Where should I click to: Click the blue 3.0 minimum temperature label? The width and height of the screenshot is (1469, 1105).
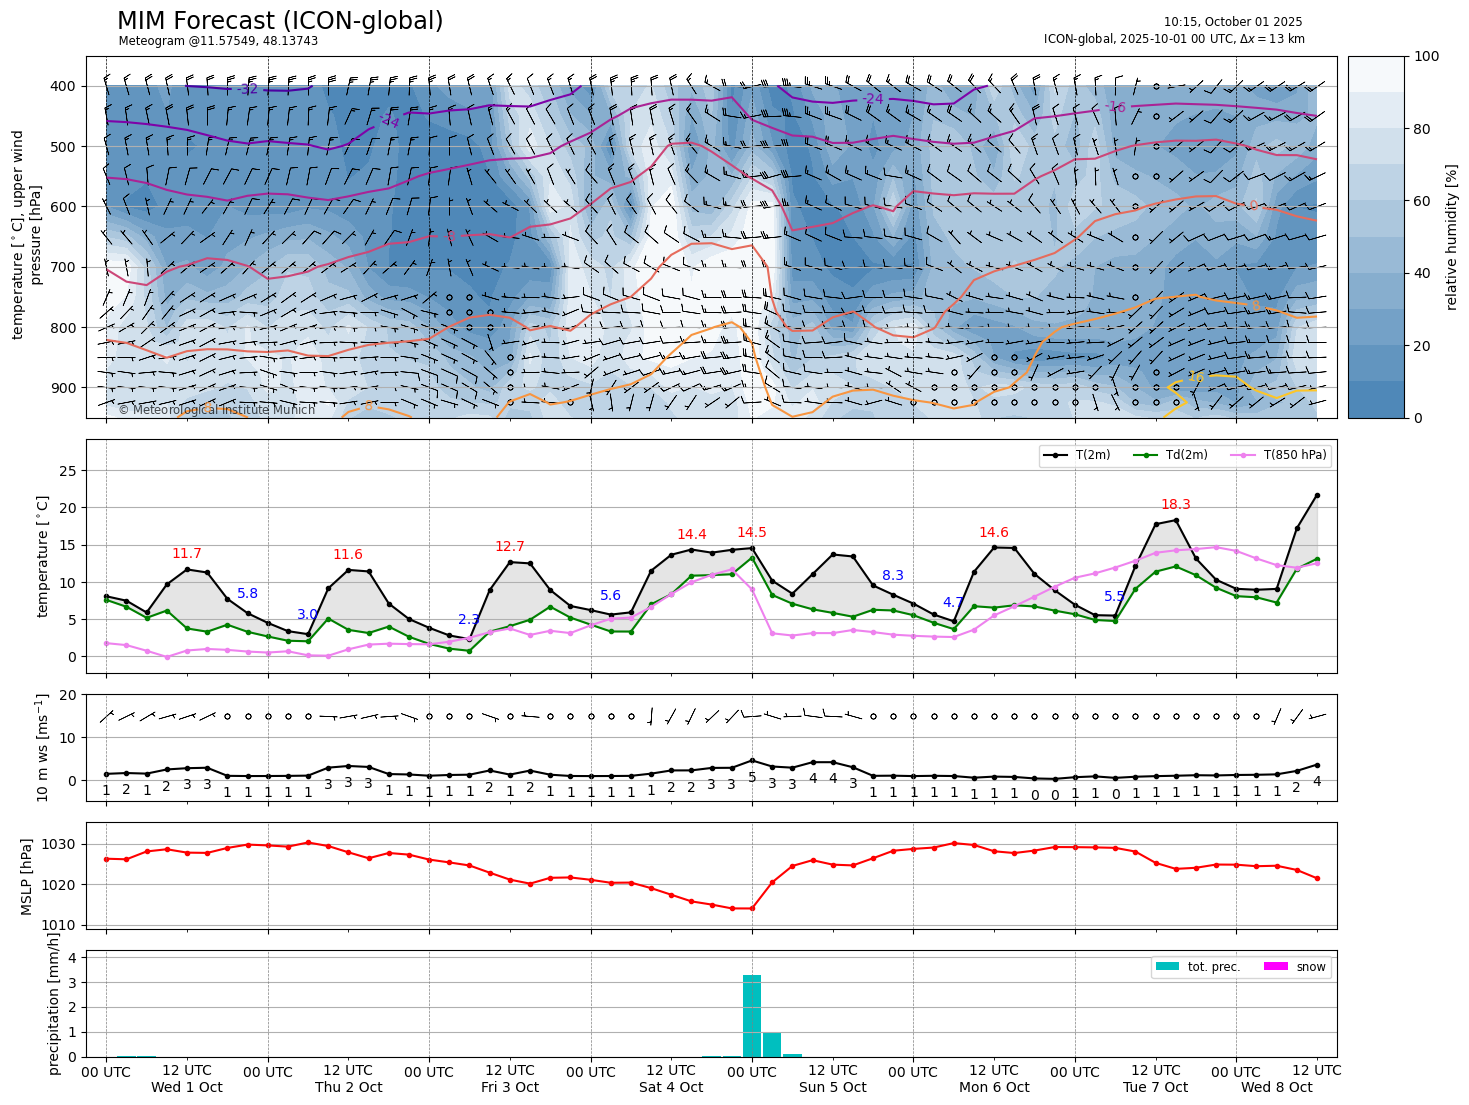(x=308, y=615)
